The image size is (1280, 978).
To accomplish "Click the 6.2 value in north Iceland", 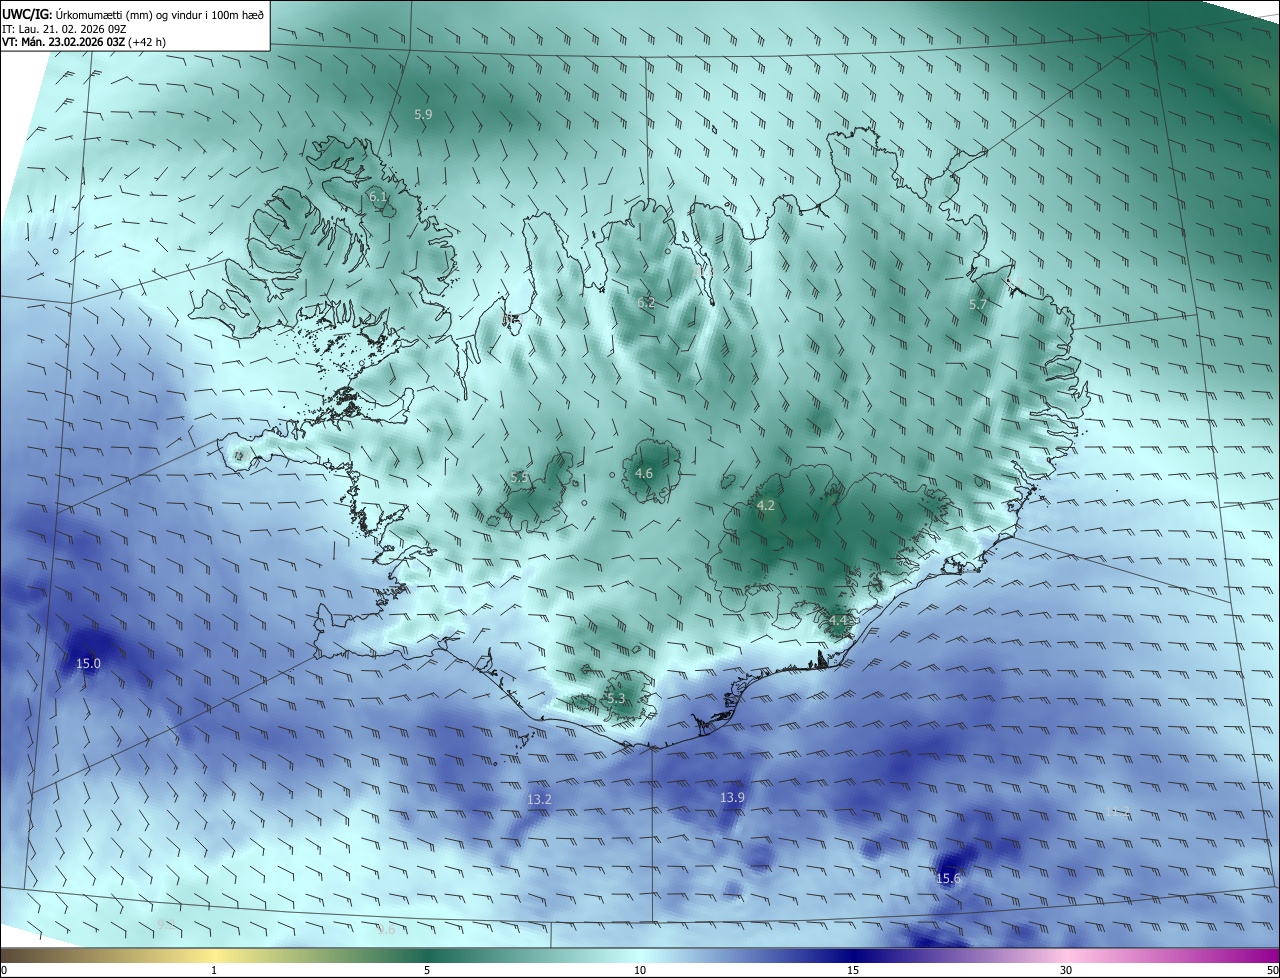I will pyautogui.click(x=646, y=303).
